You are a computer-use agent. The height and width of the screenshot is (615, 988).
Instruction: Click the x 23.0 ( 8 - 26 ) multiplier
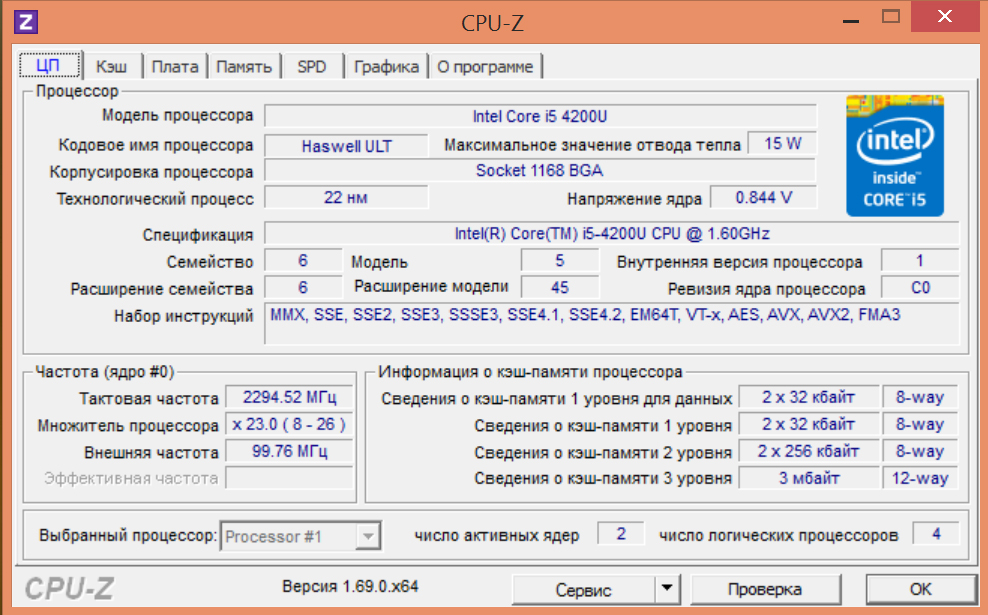pyautogui.click(x=289, y=424)
